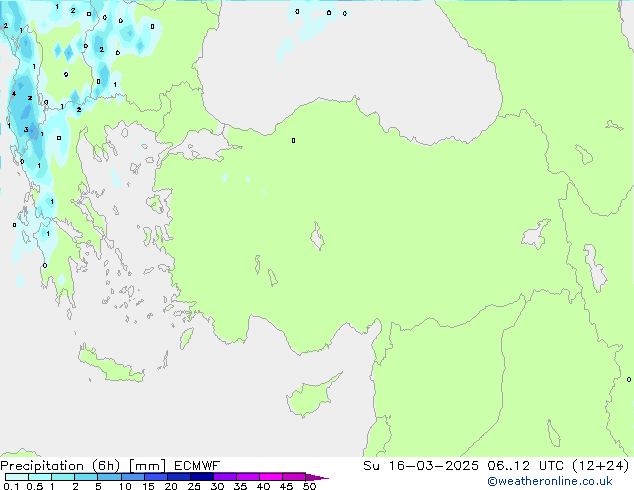Screen dimensions: 634x490
Task: Click the '[mm]' unit label
Action: click(147, 466)
